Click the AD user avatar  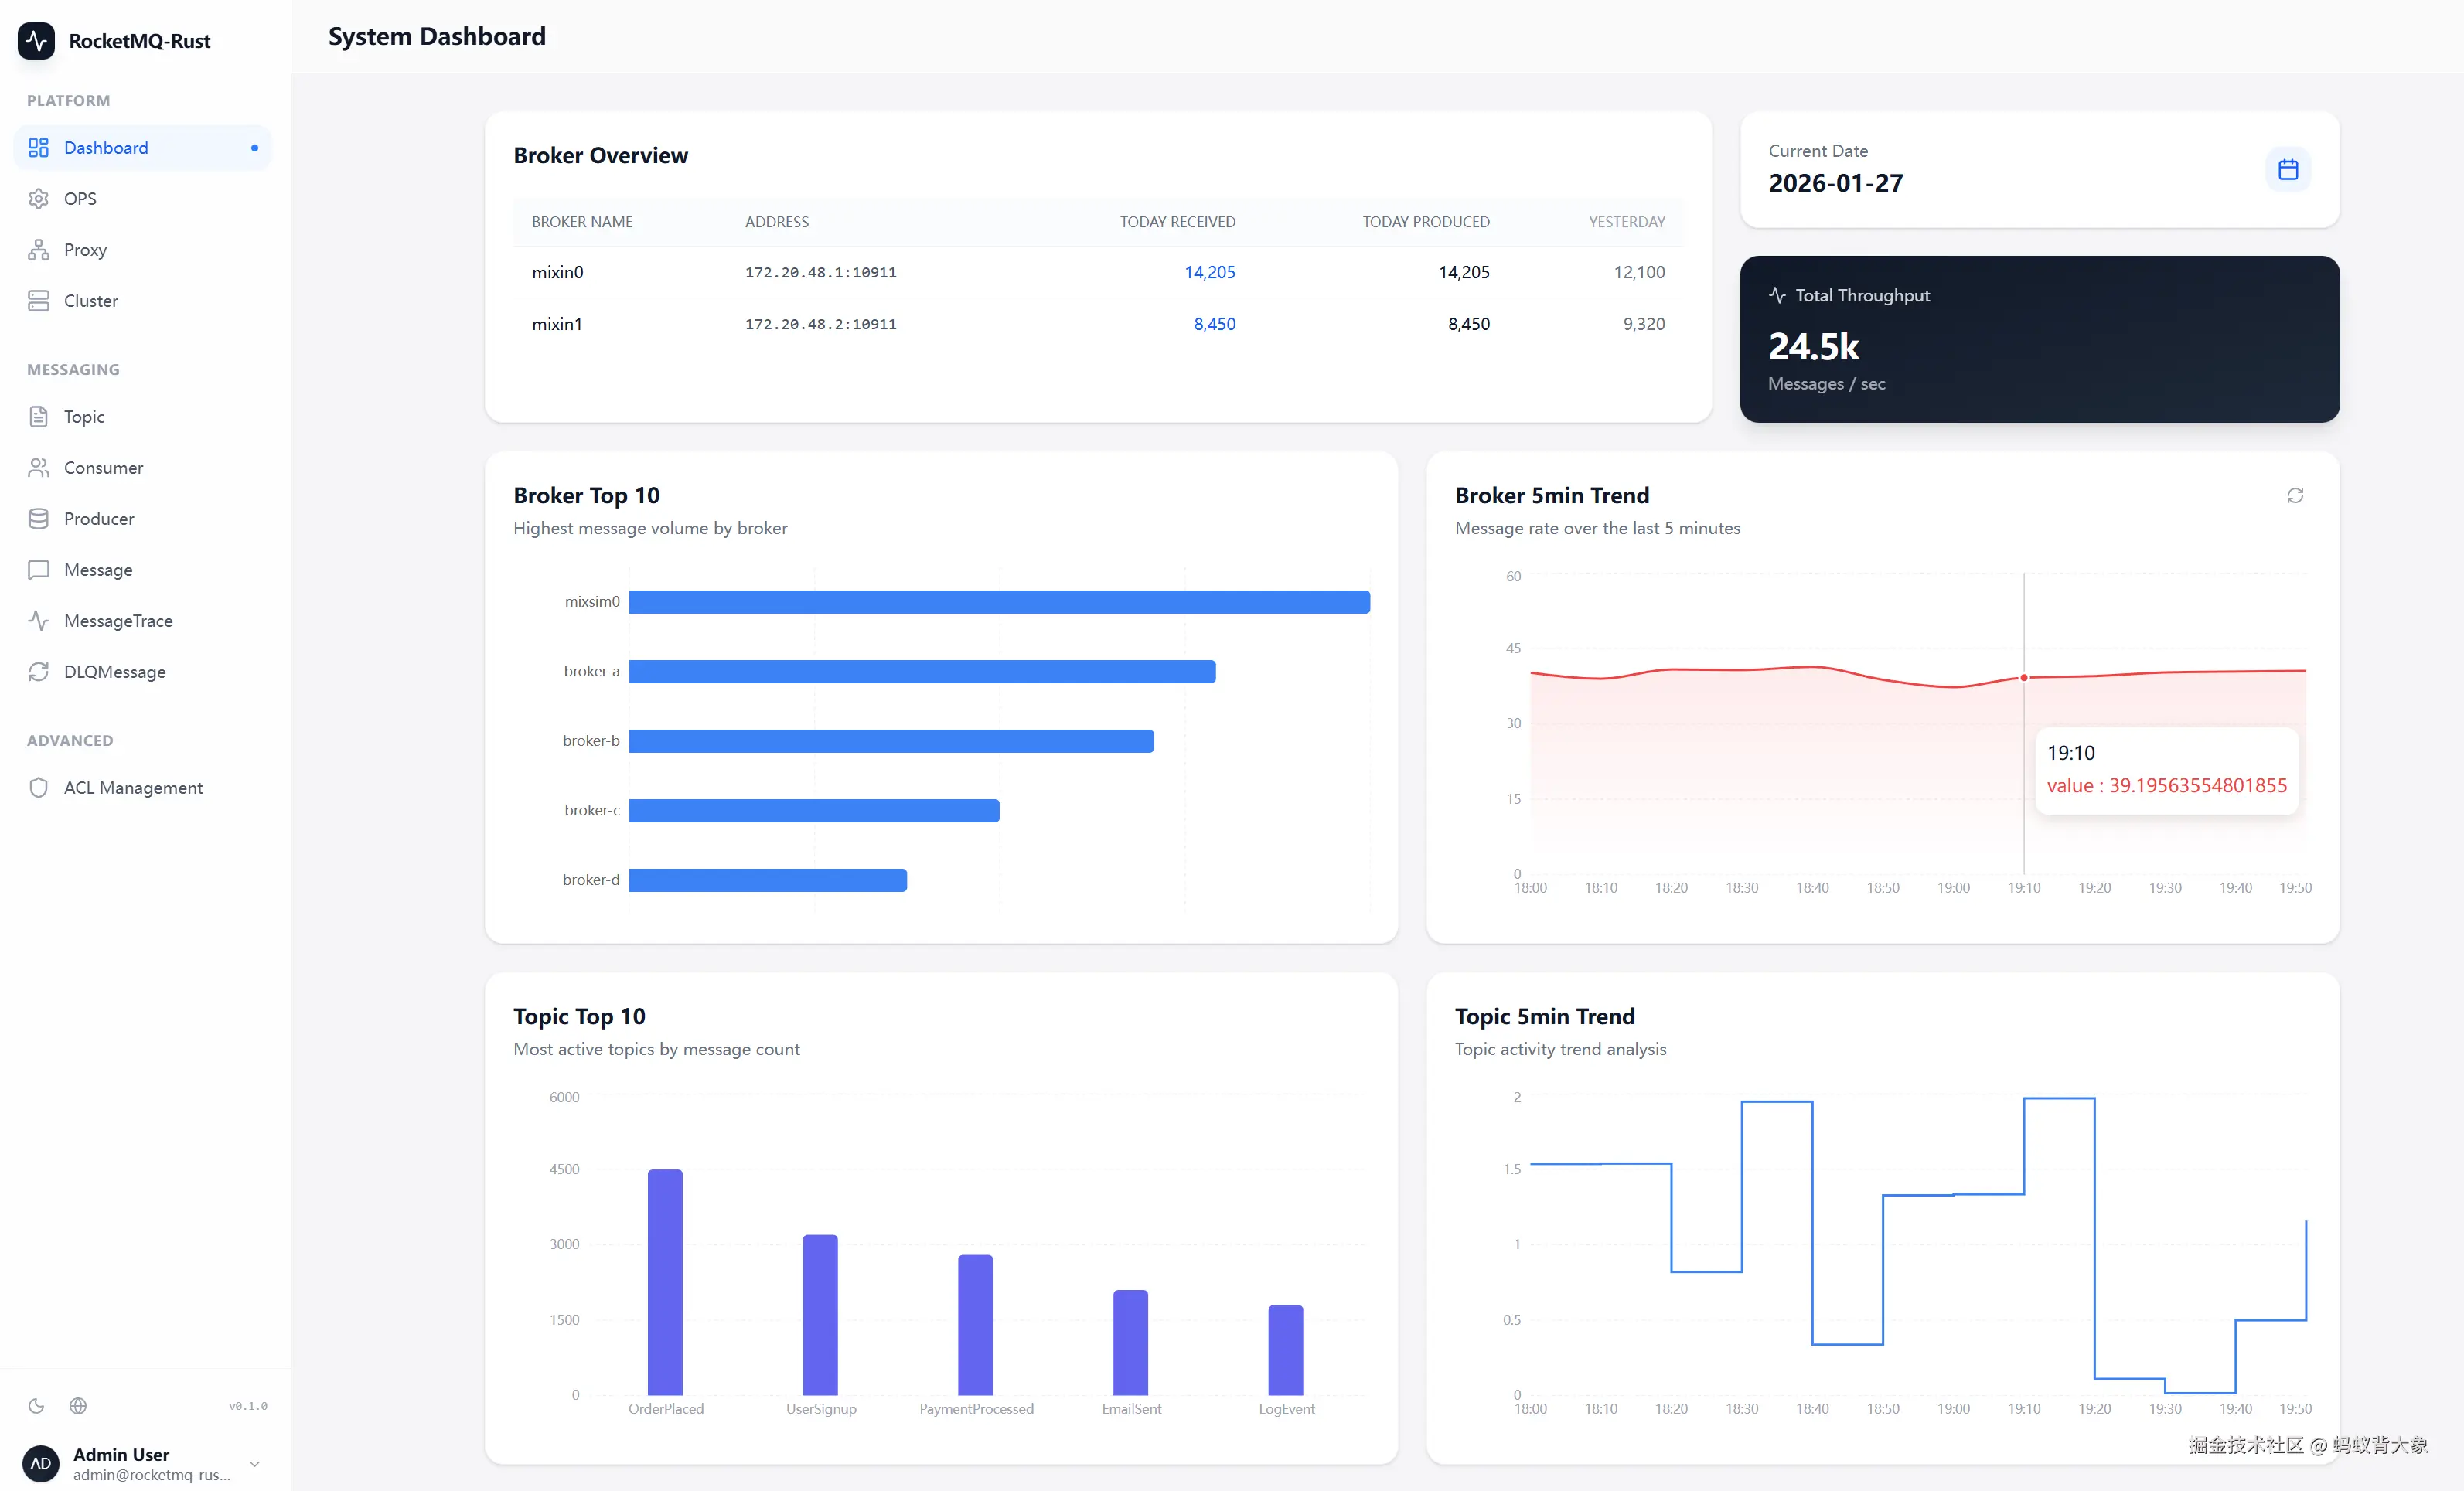(x=41, y=1463)
